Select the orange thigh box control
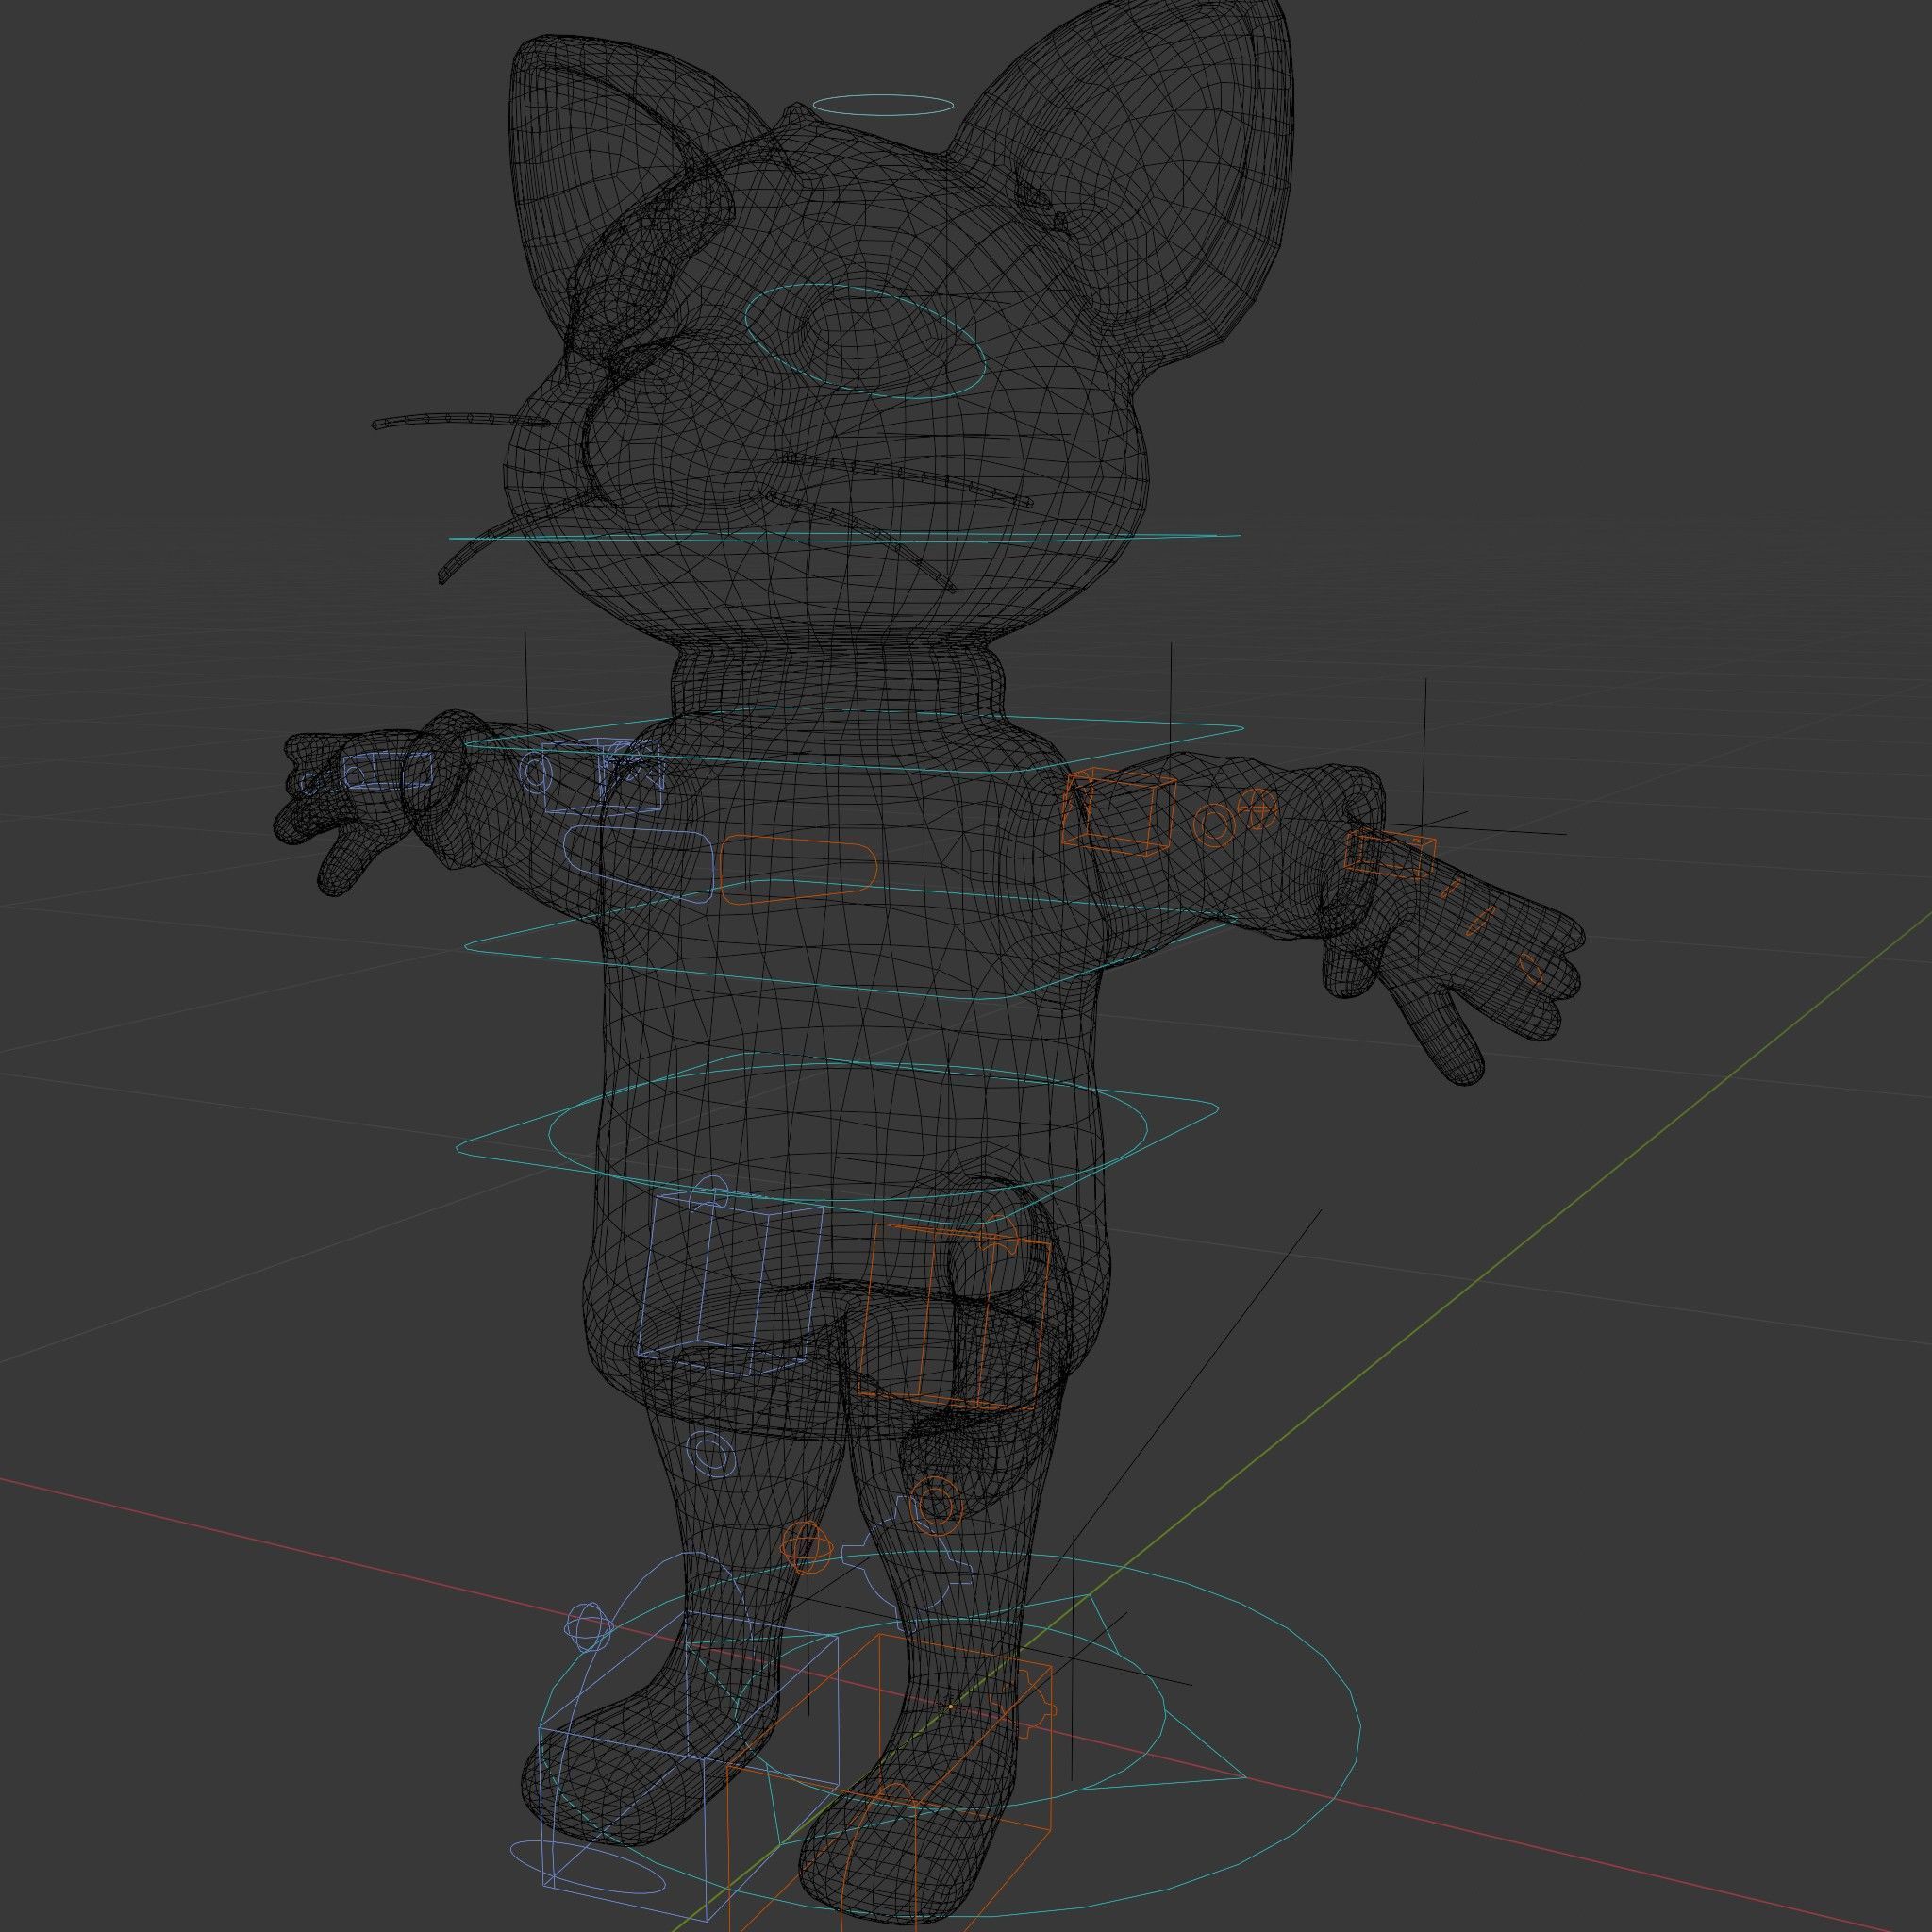Image resolution: width=1932 pixels, height=1932 pixels. (952, 1316)
